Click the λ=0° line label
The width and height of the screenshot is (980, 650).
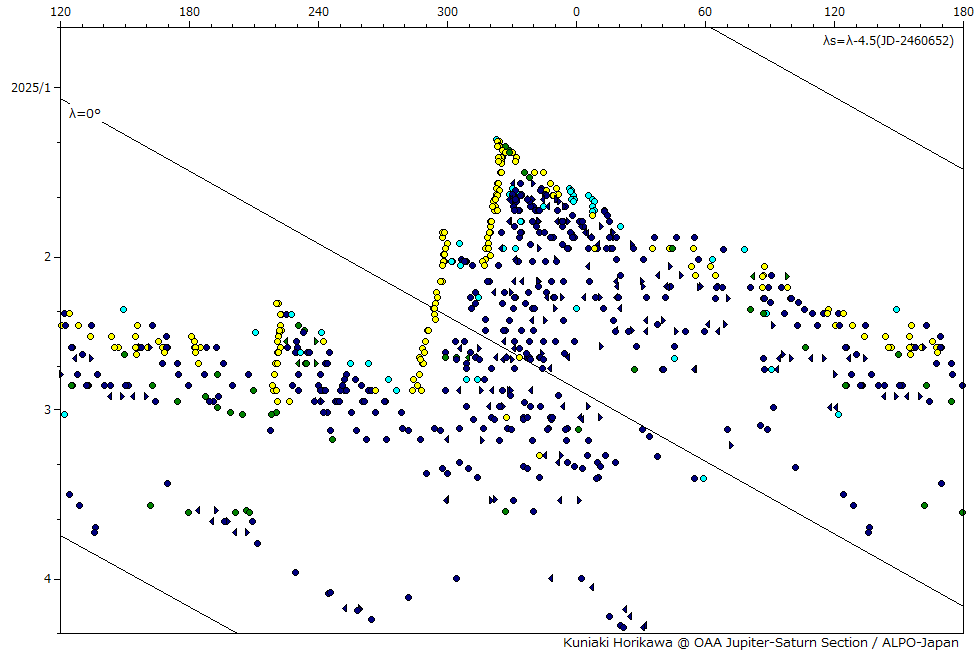pyautogui.click(x=85, y=114)
